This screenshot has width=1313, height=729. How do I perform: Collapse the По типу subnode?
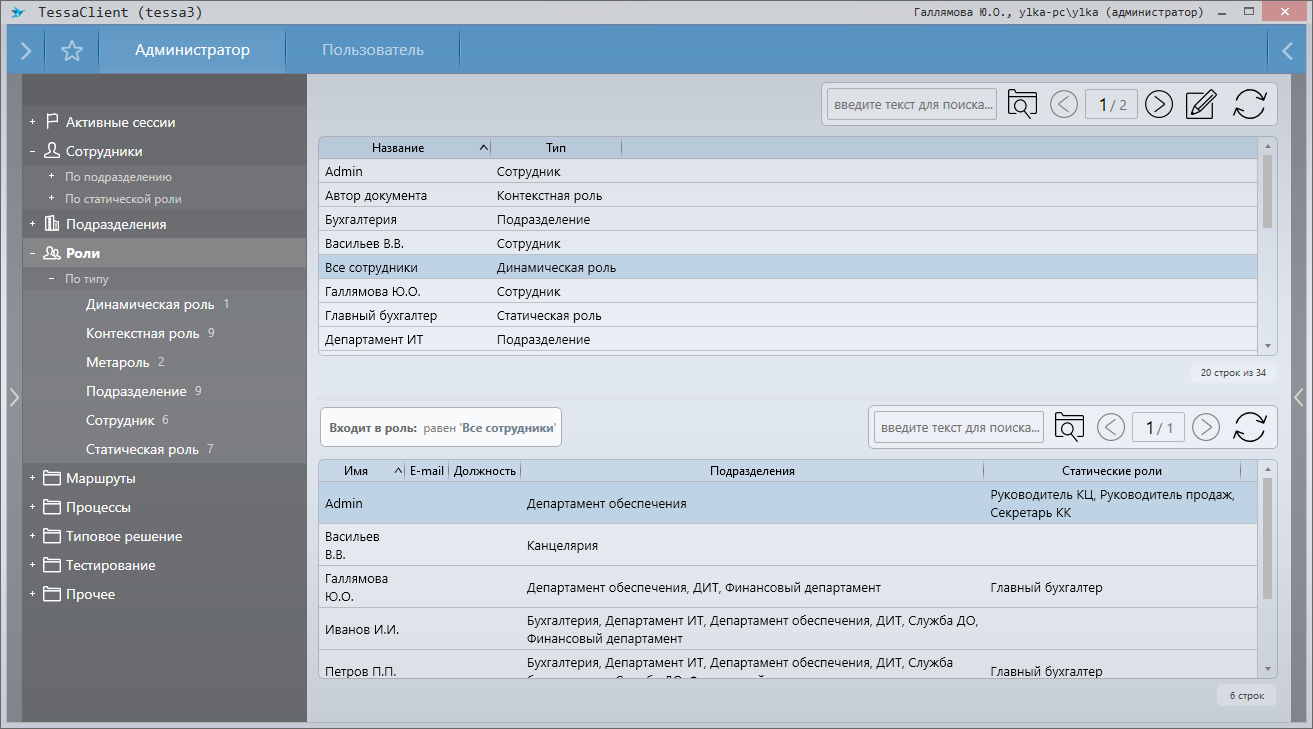point(51,280)
